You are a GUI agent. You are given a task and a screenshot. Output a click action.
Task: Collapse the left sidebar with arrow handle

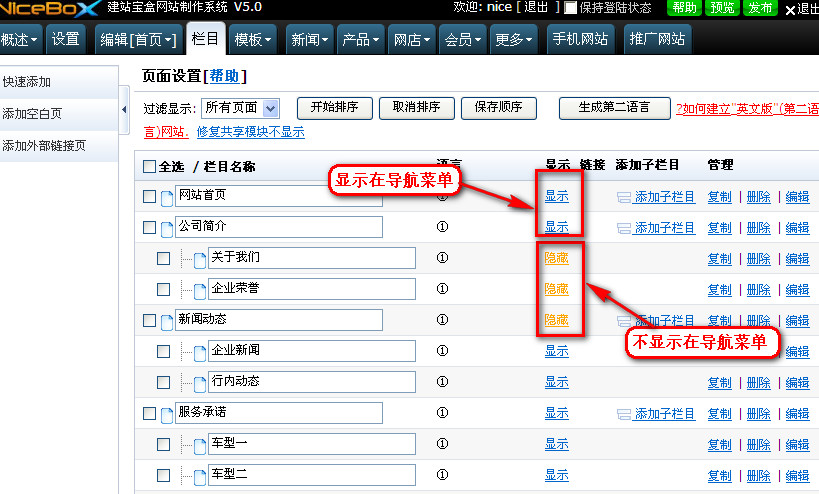tap(124, 107)
